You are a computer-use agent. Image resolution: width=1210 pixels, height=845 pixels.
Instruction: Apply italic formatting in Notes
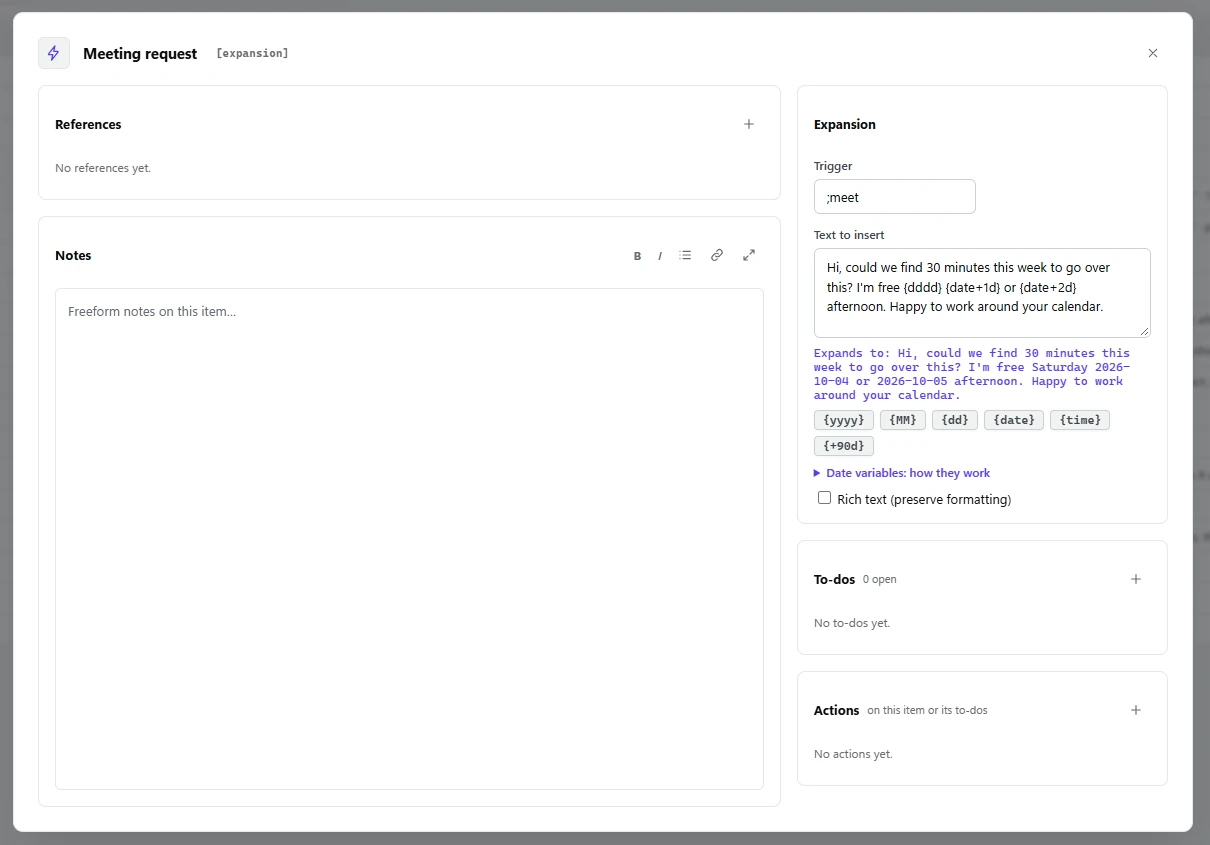[x=660, y=256]
